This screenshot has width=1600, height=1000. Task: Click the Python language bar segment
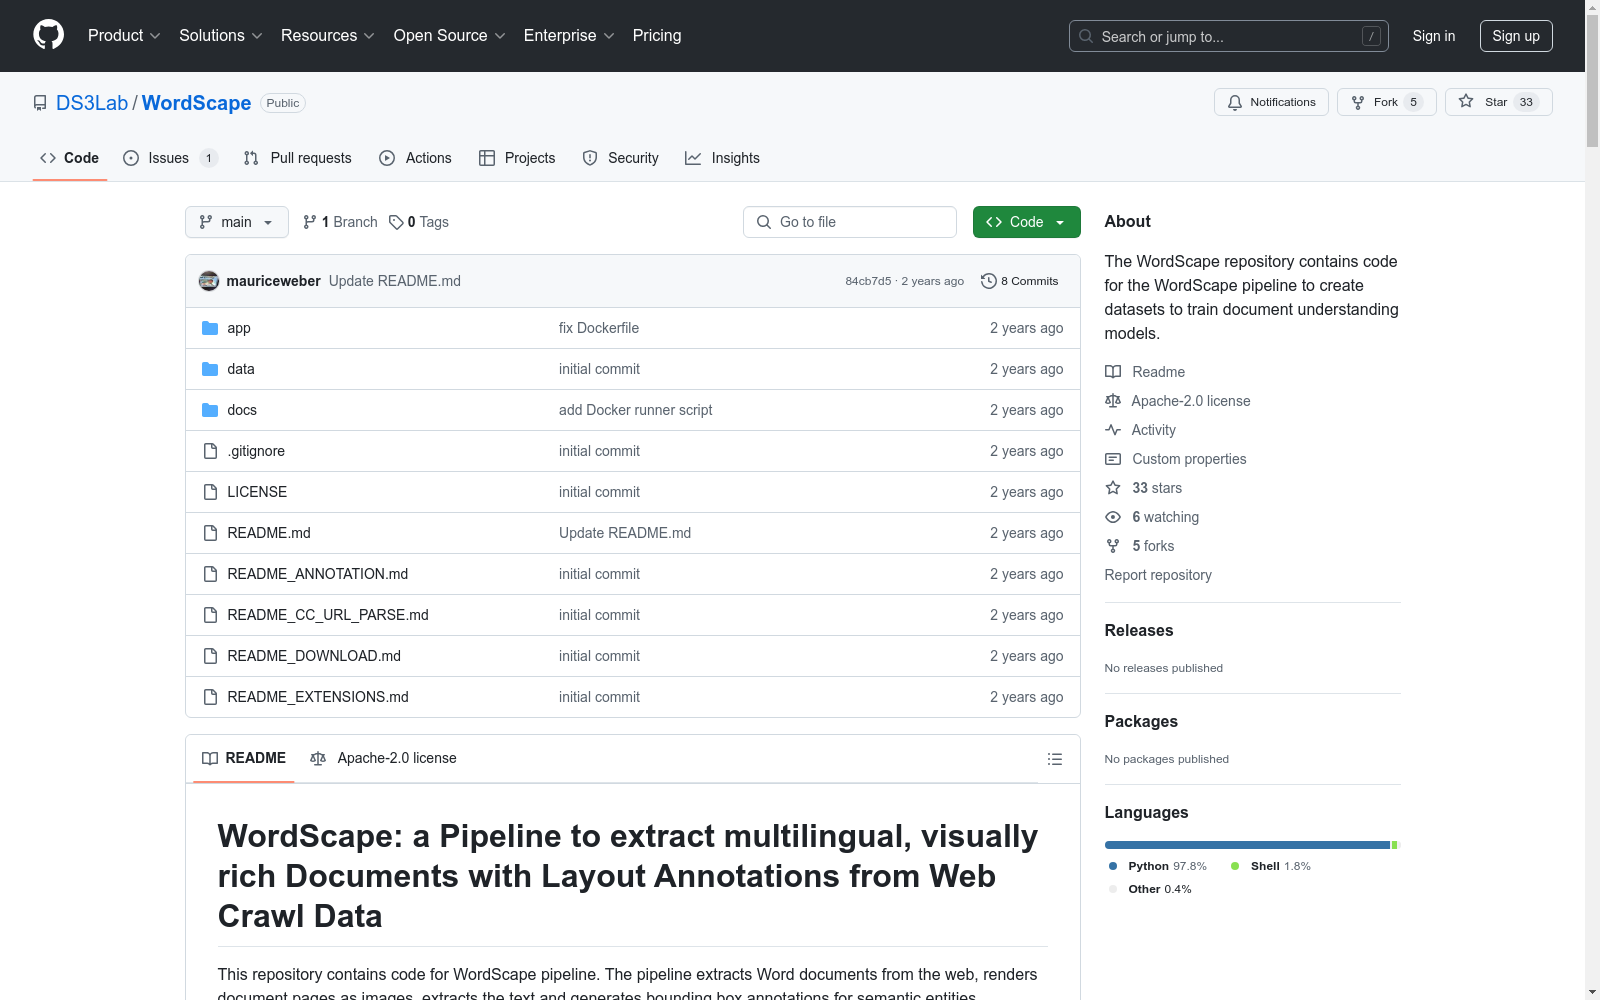(x=1247, y=845)
